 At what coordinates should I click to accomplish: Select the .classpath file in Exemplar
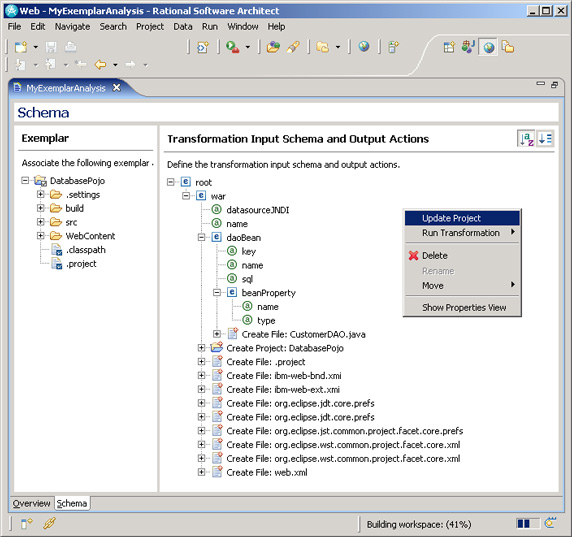(x=85, y=250)
